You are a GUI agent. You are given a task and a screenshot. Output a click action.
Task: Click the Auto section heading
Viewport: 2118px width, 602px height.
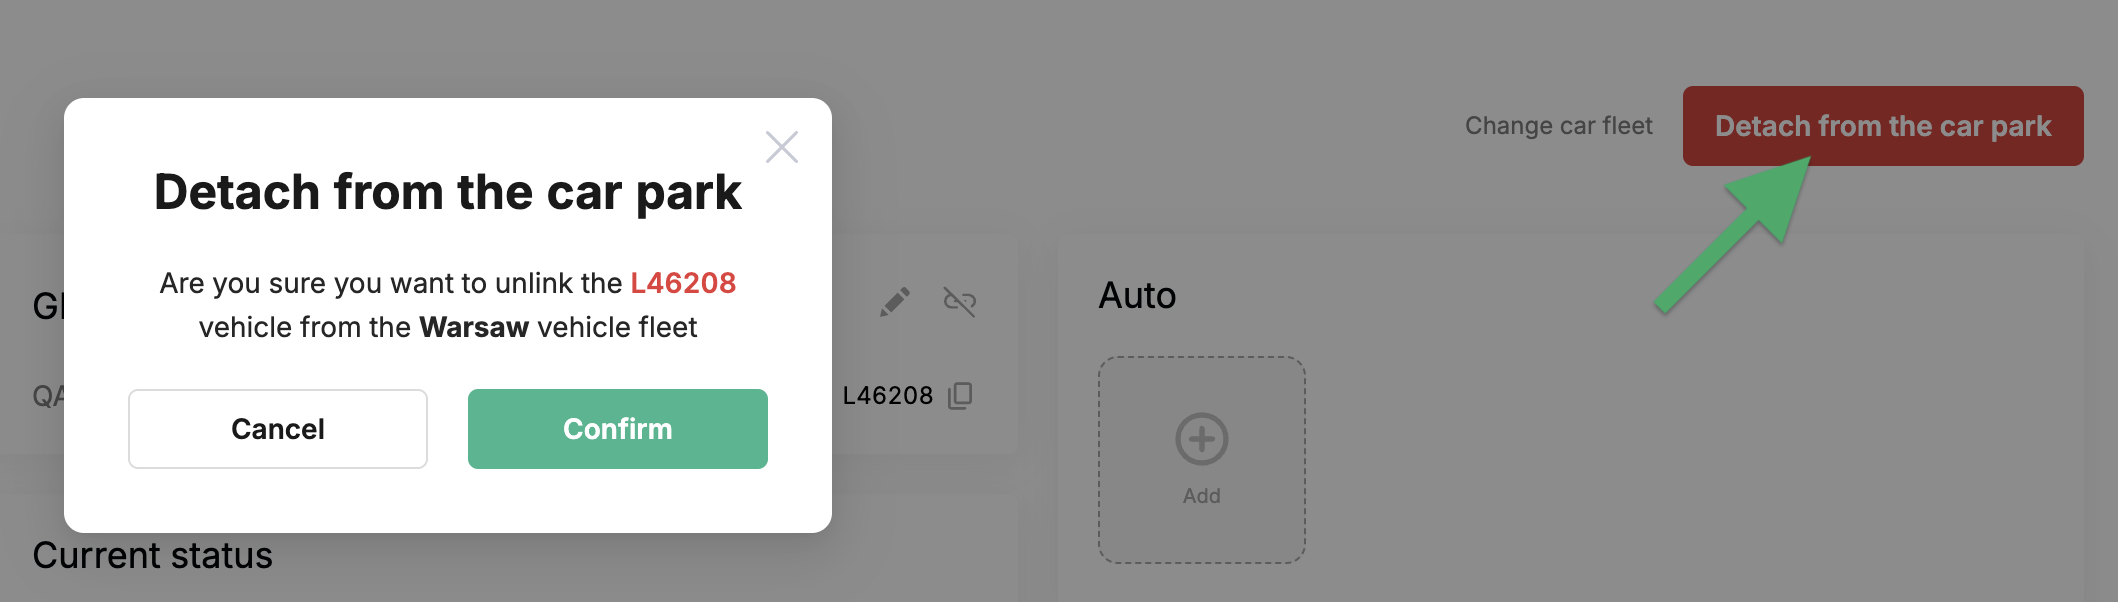(1137, 296)
